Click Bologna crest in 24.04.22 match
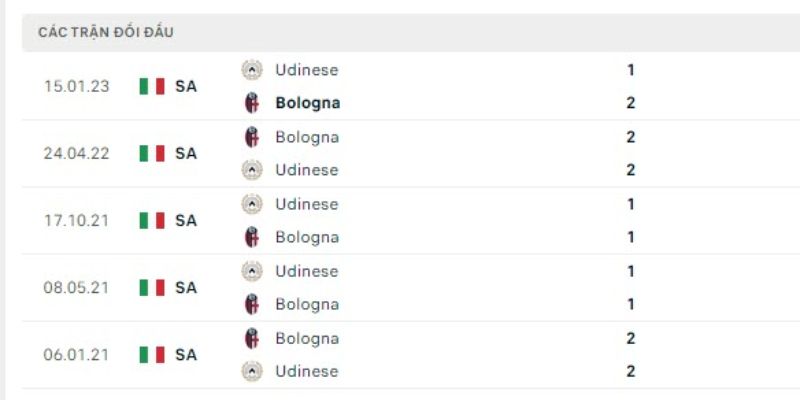Viewport: 800px width, 400px height. [252, 137]
